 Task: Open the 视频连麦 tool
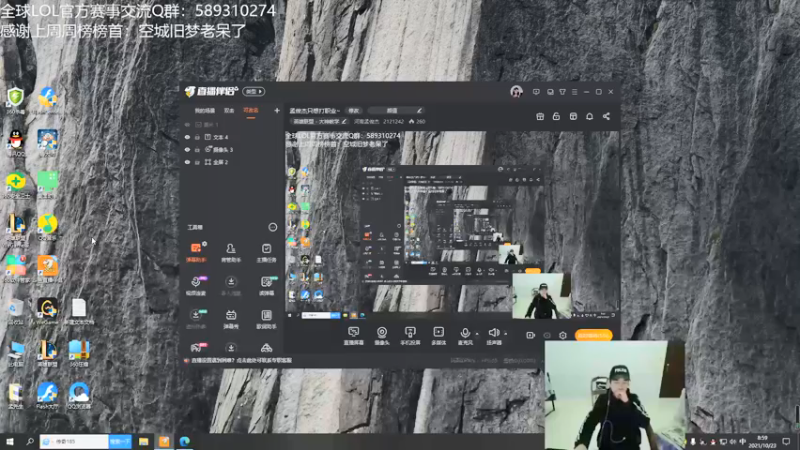coord(196,285)
